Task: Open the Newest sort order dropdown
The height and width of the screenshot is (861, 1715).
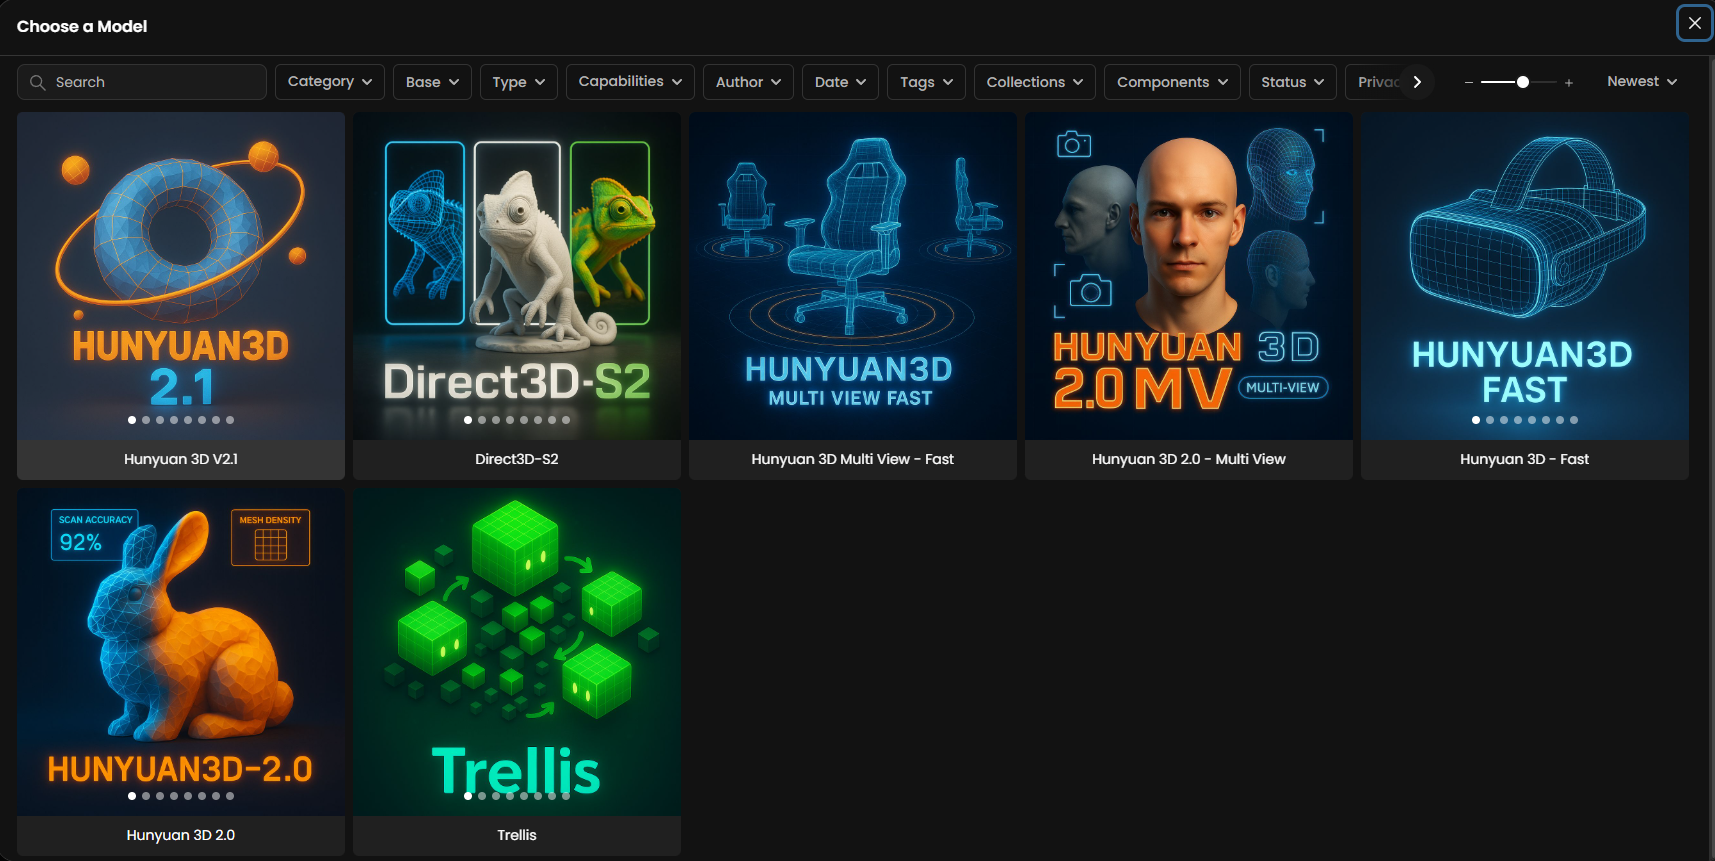Action: (1642, 82)
